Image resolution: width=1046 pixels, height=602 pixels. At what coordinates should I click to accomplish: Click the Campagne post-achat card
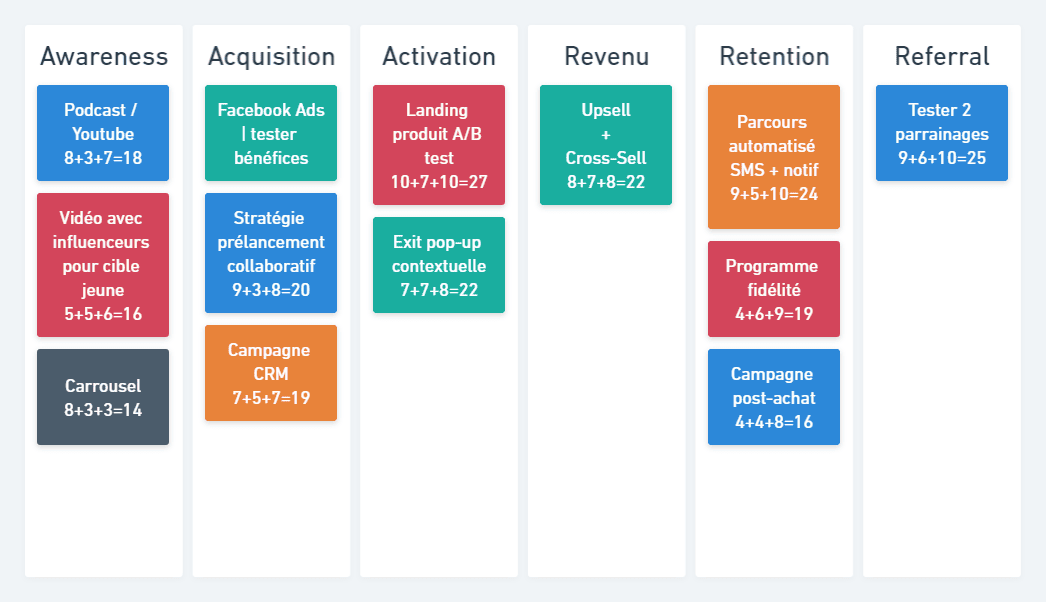774,397
